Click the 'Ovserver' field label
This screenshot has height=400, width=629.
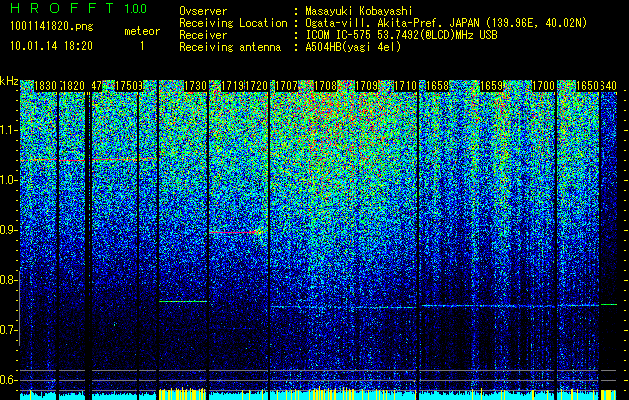pos(203,11)
